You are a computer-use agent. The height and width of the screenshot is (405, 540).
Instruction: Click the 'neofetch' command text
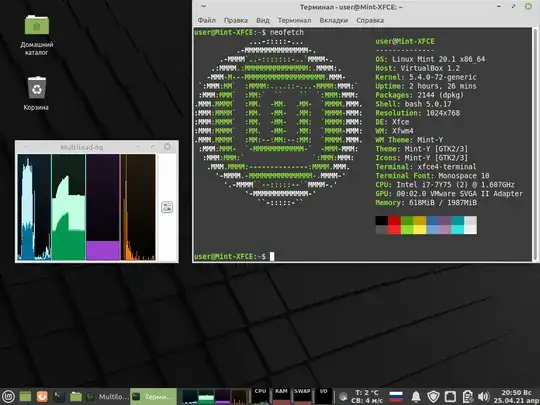[287, 32]
